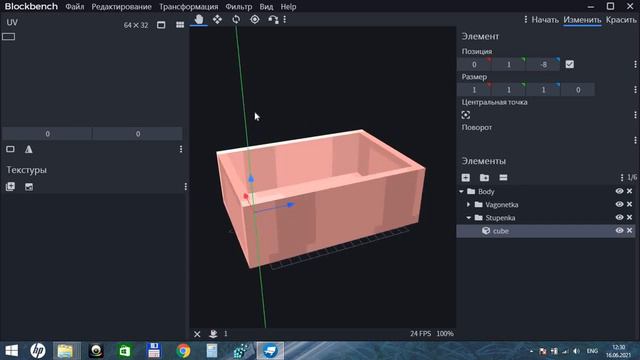This screenshot has height=360, width=640.
Task: Open the Файл menu
Action: tap(75, 7)
